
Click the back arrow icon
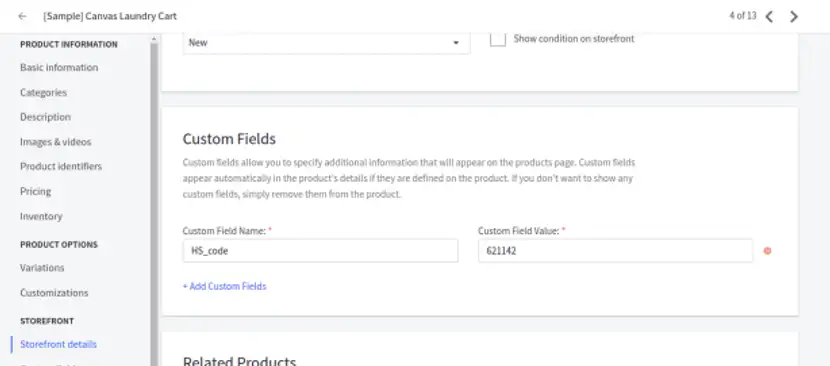click(x=22, y=16)
